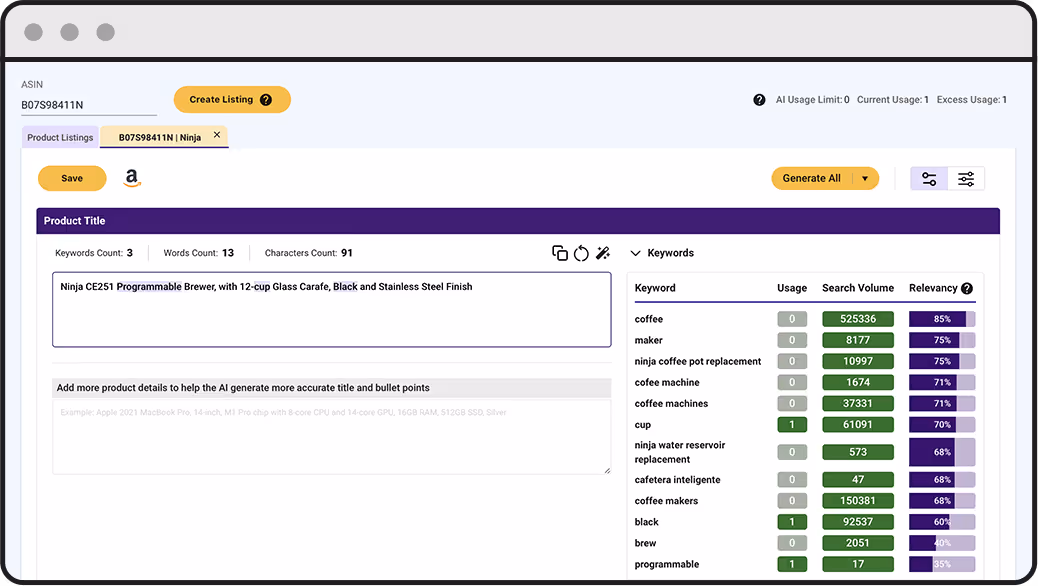Select the 'programmable' keyword

tap(667, 564)
